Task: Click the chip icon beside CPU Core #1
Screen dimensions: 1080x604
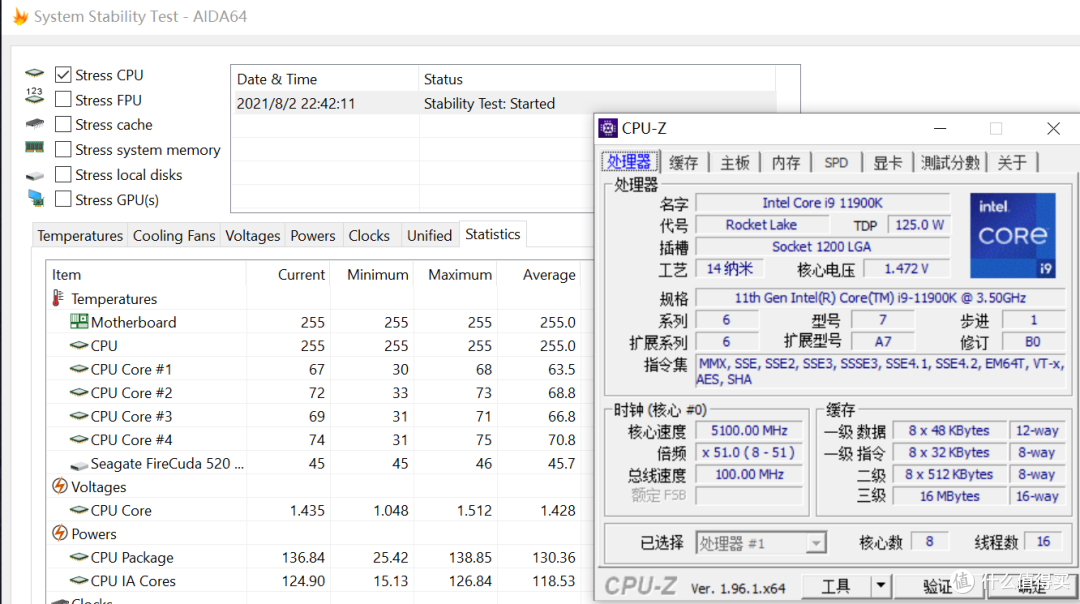Action: point(79,368)
